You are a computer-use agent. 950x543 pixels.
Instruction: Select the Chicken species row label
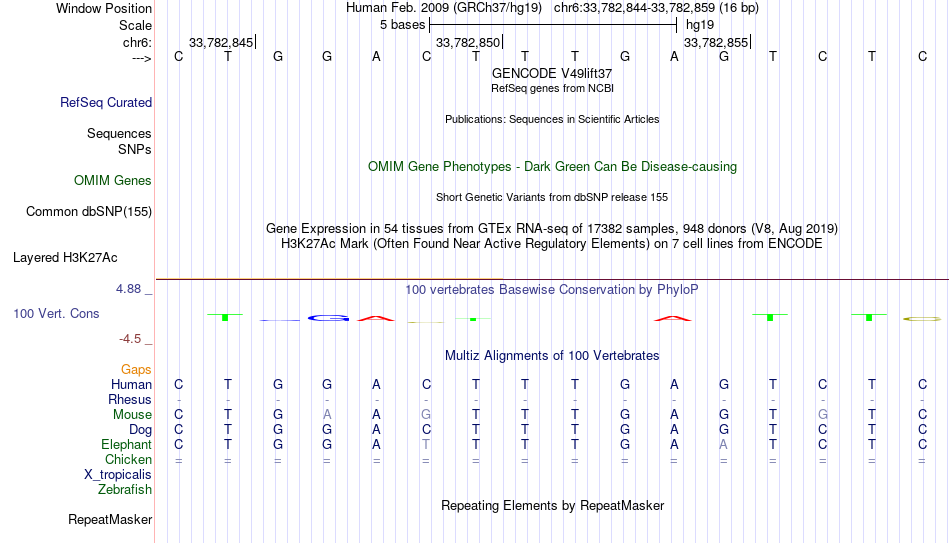[x=128, y=459]
